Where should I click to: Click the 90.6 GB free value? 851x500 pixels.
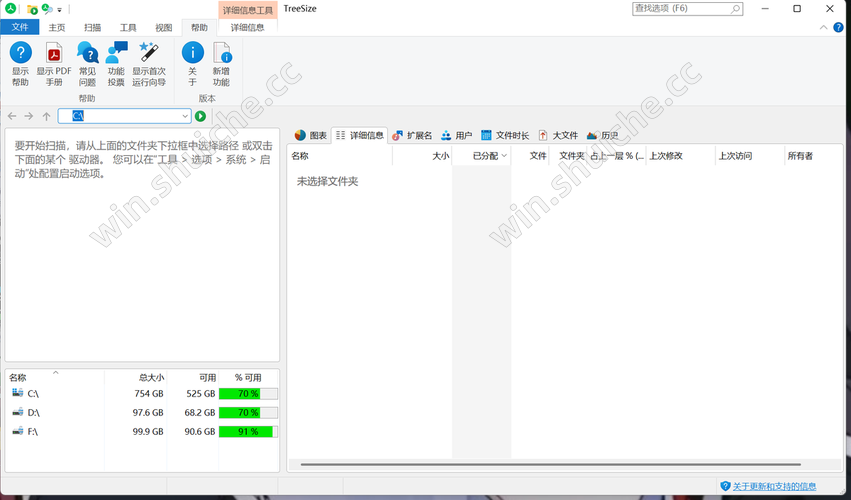click(200, 432)
